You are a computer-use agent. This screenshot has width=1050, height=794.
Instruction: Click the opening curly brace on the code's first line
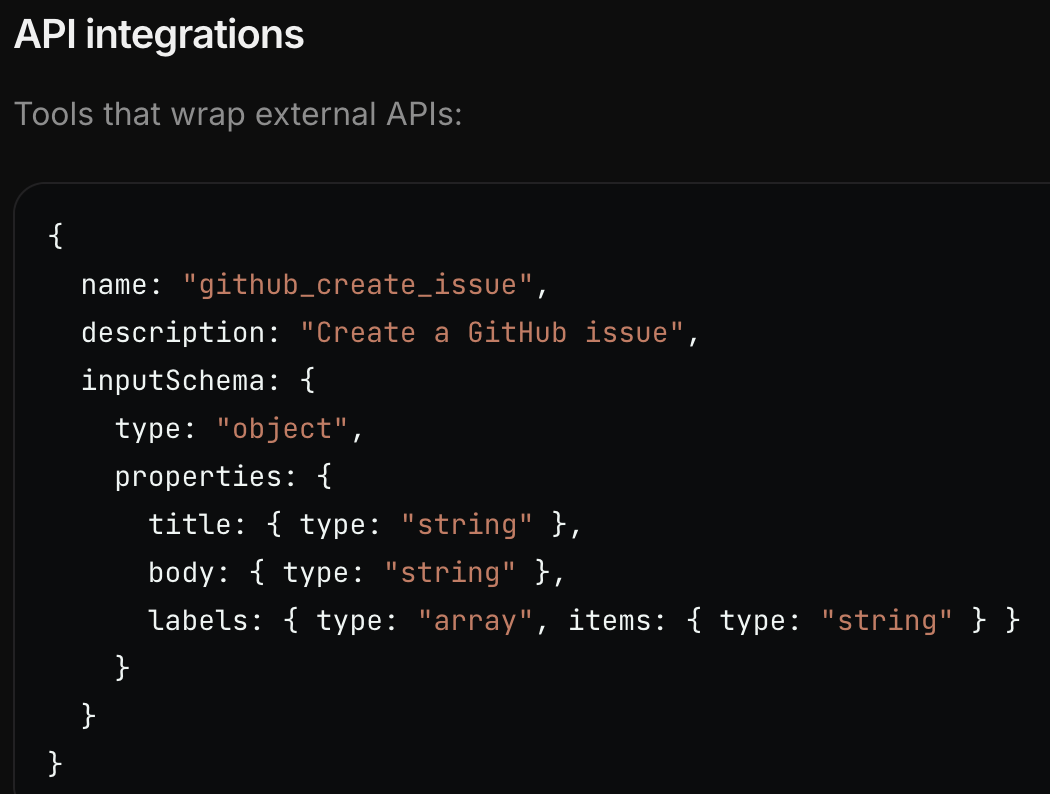pos(56,237)
